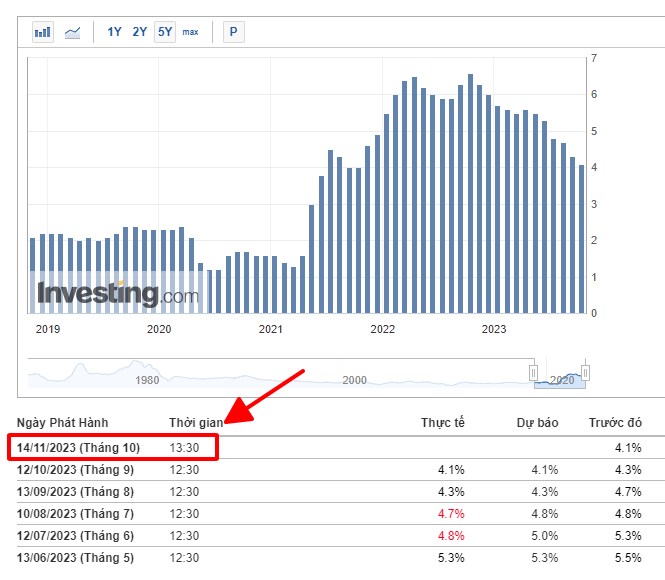Switch to bar chart view icon

tap(43, 32)
